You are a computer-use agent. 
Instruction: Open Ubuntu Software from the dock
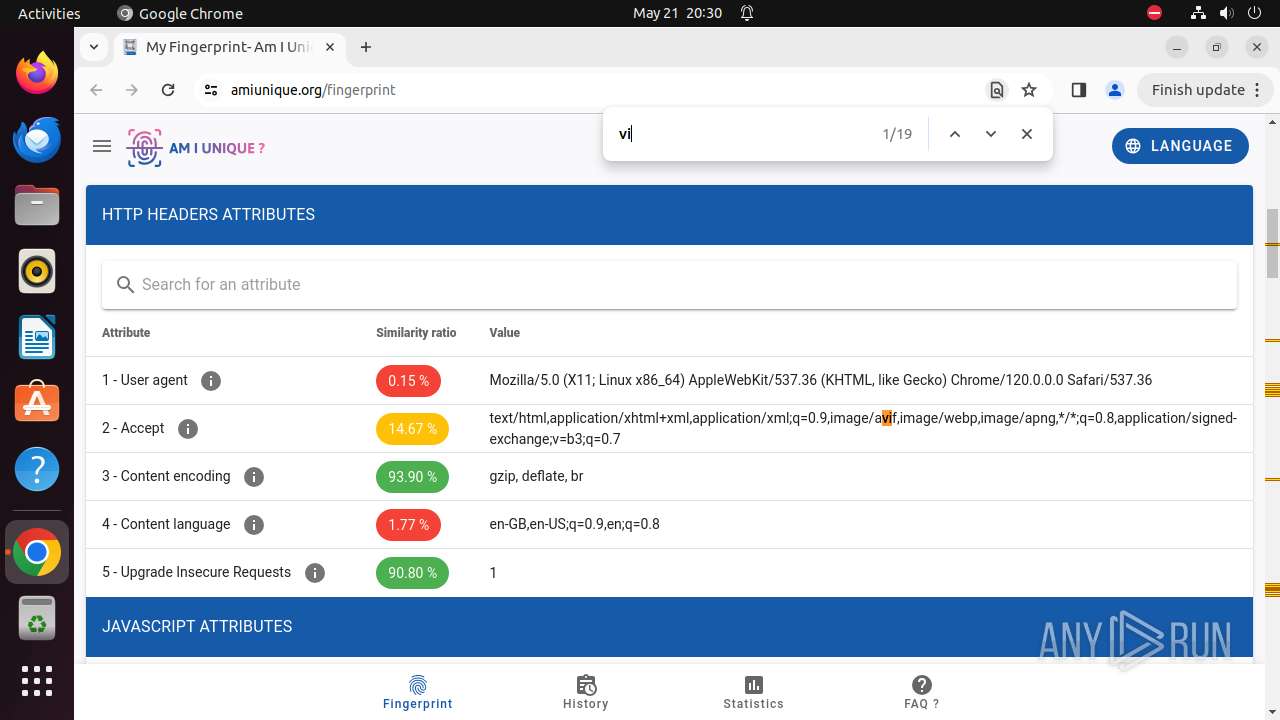(37, 403)
